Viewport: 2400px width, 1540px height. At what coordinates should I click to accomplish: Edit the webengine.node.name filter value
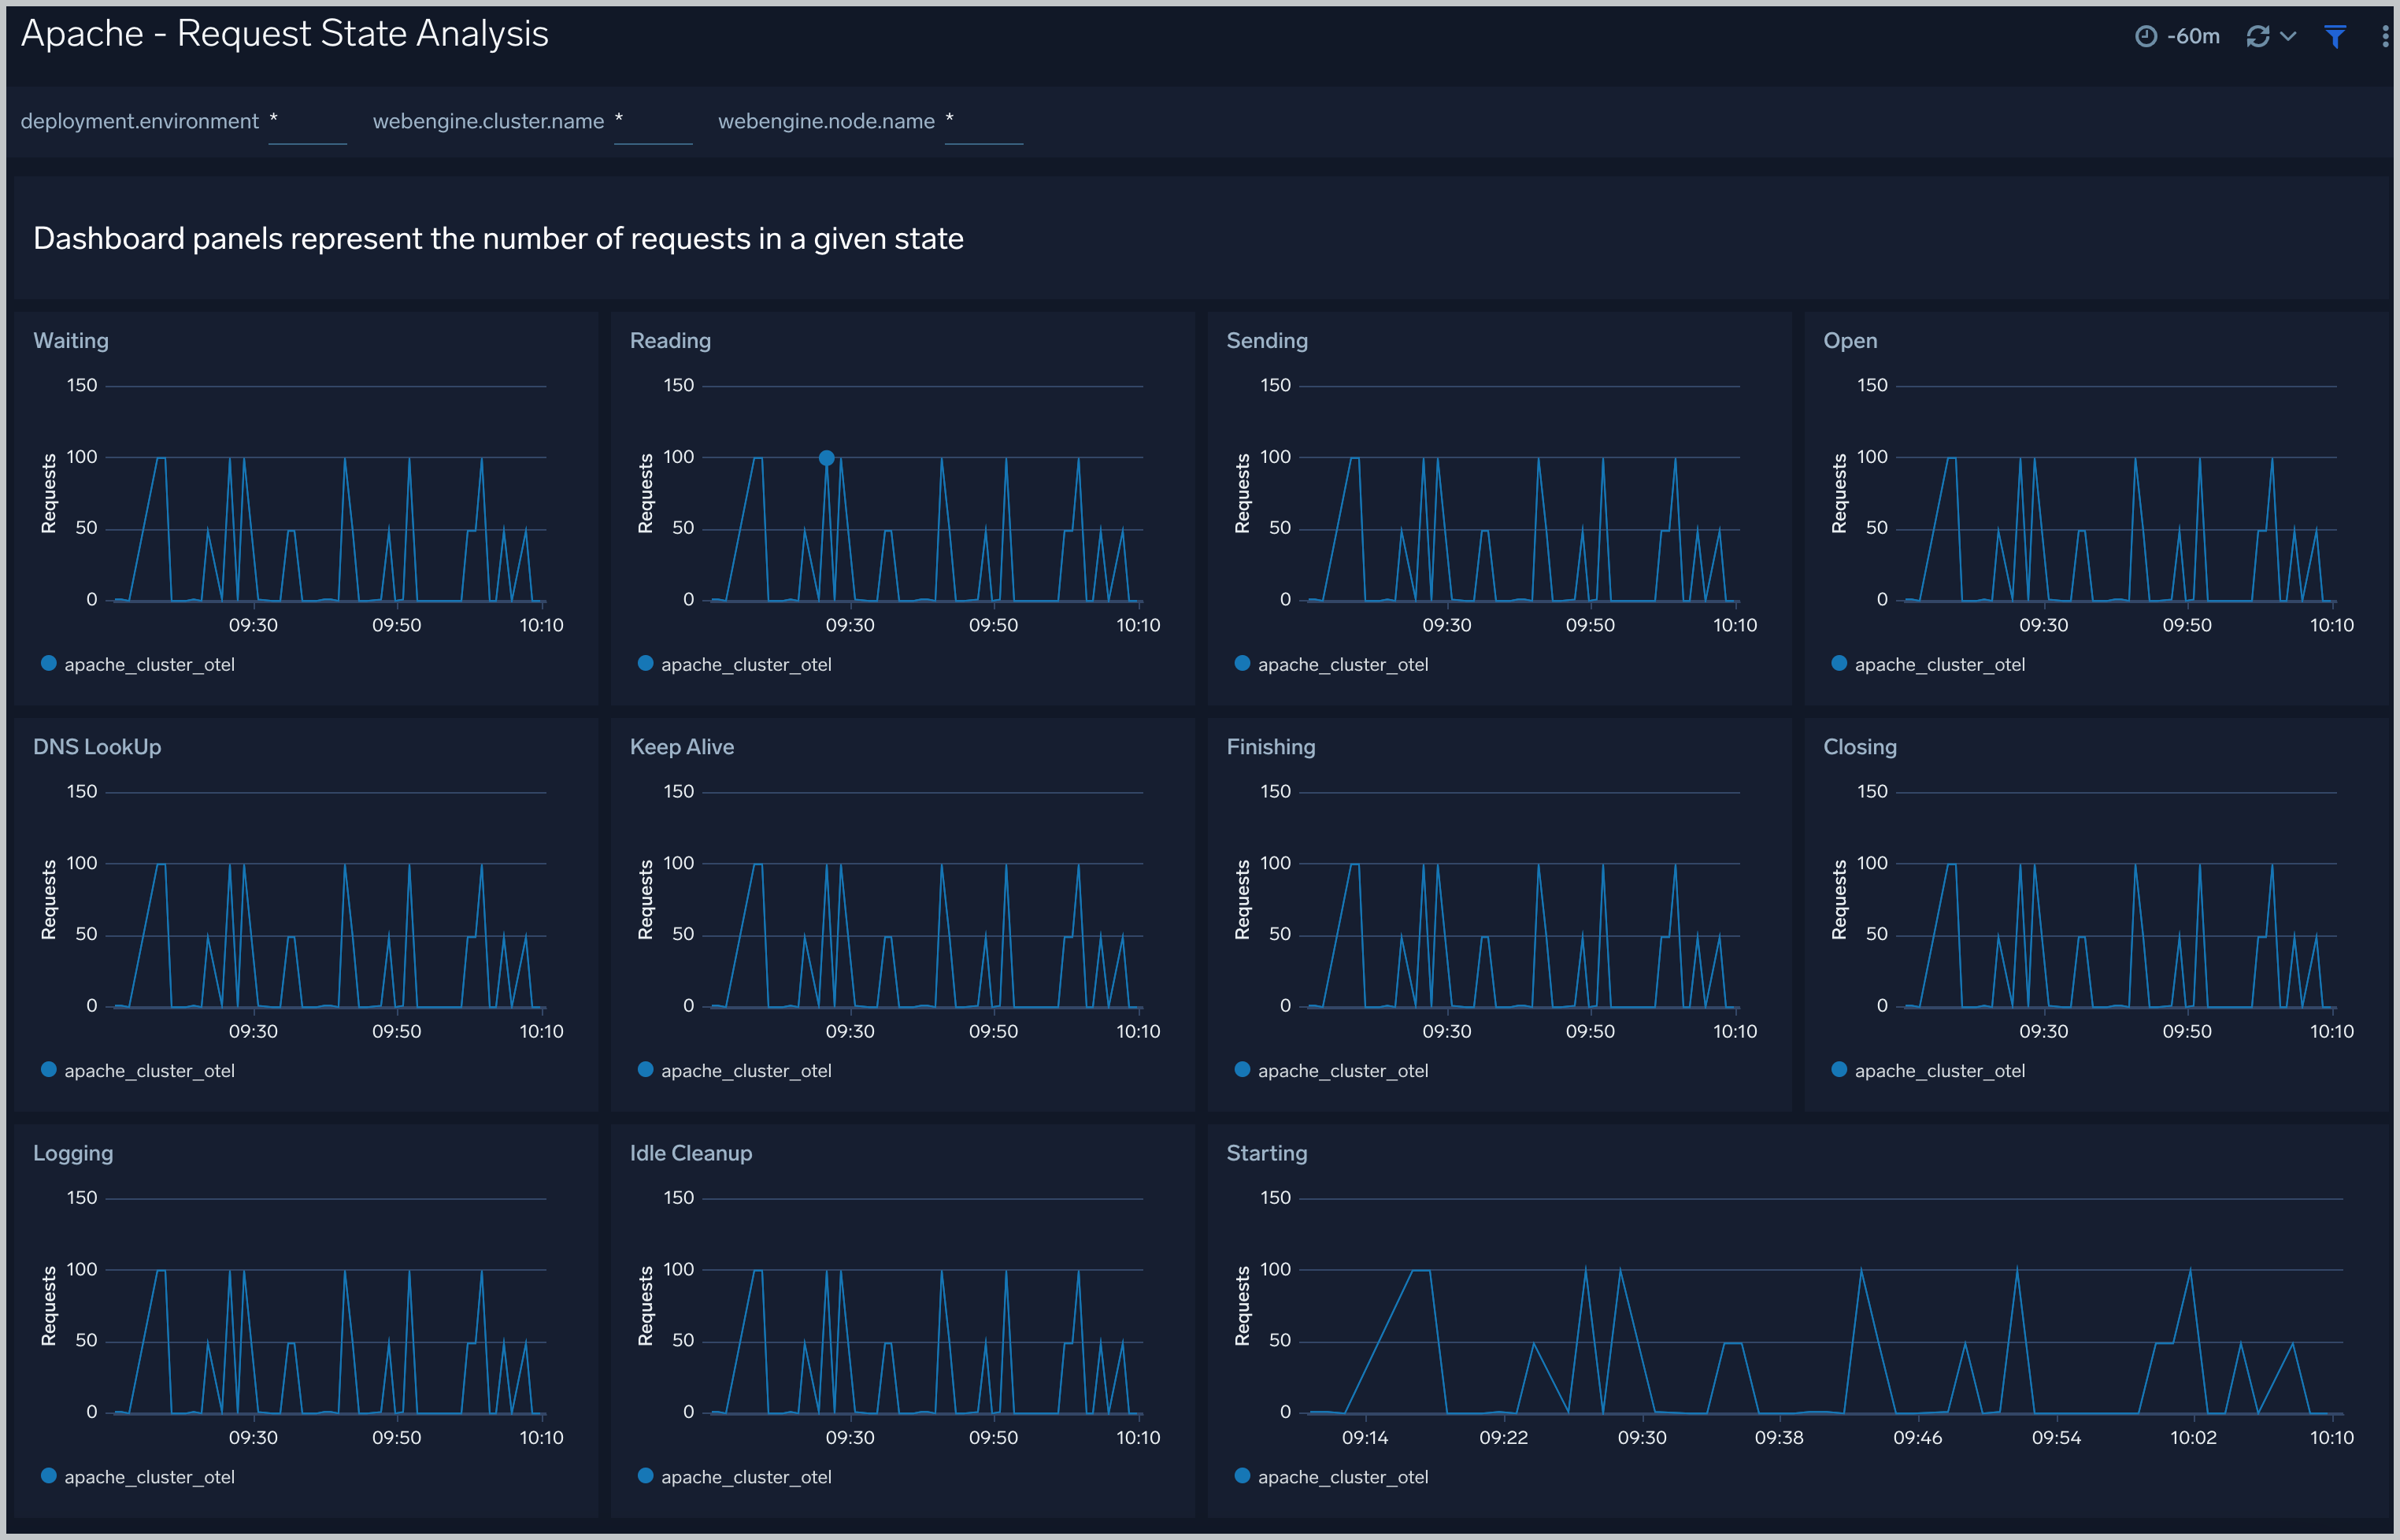(983, 122)
